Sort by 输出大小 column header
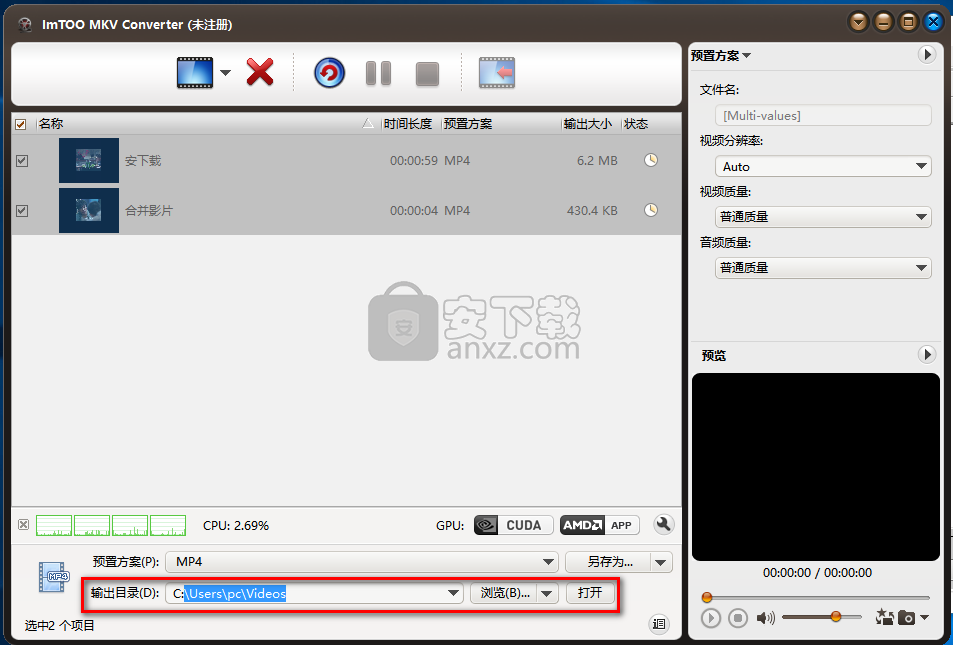 (588, 124)
